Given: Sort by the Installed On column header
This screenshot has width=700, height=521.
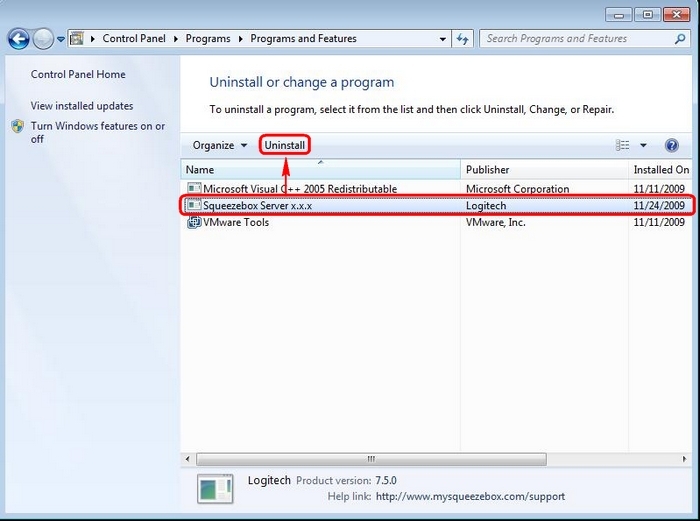Looking at the screenshot, I should (x=660, y=170).
